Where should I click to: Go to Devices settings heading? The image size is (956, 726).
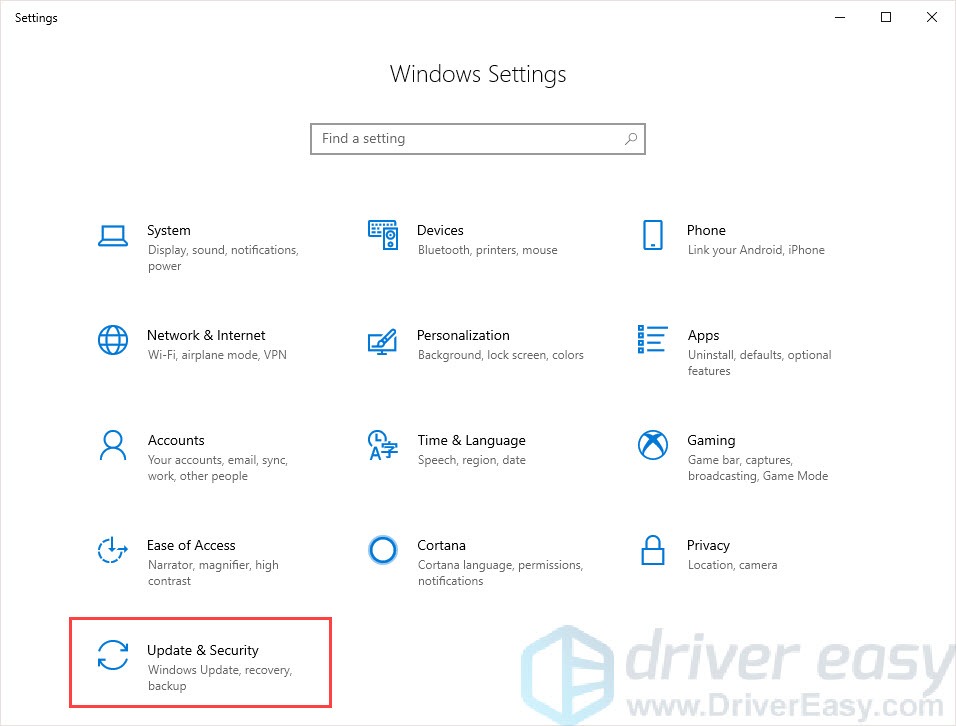(440, 230)
